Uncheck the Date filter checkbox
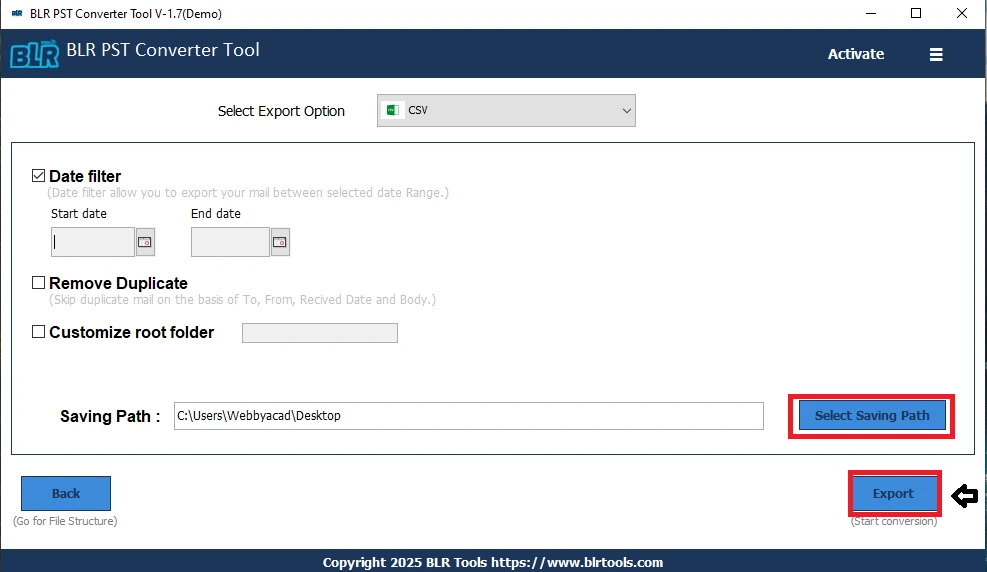Image resolution: width=987 pixels, height=572 pixels. 38,176
